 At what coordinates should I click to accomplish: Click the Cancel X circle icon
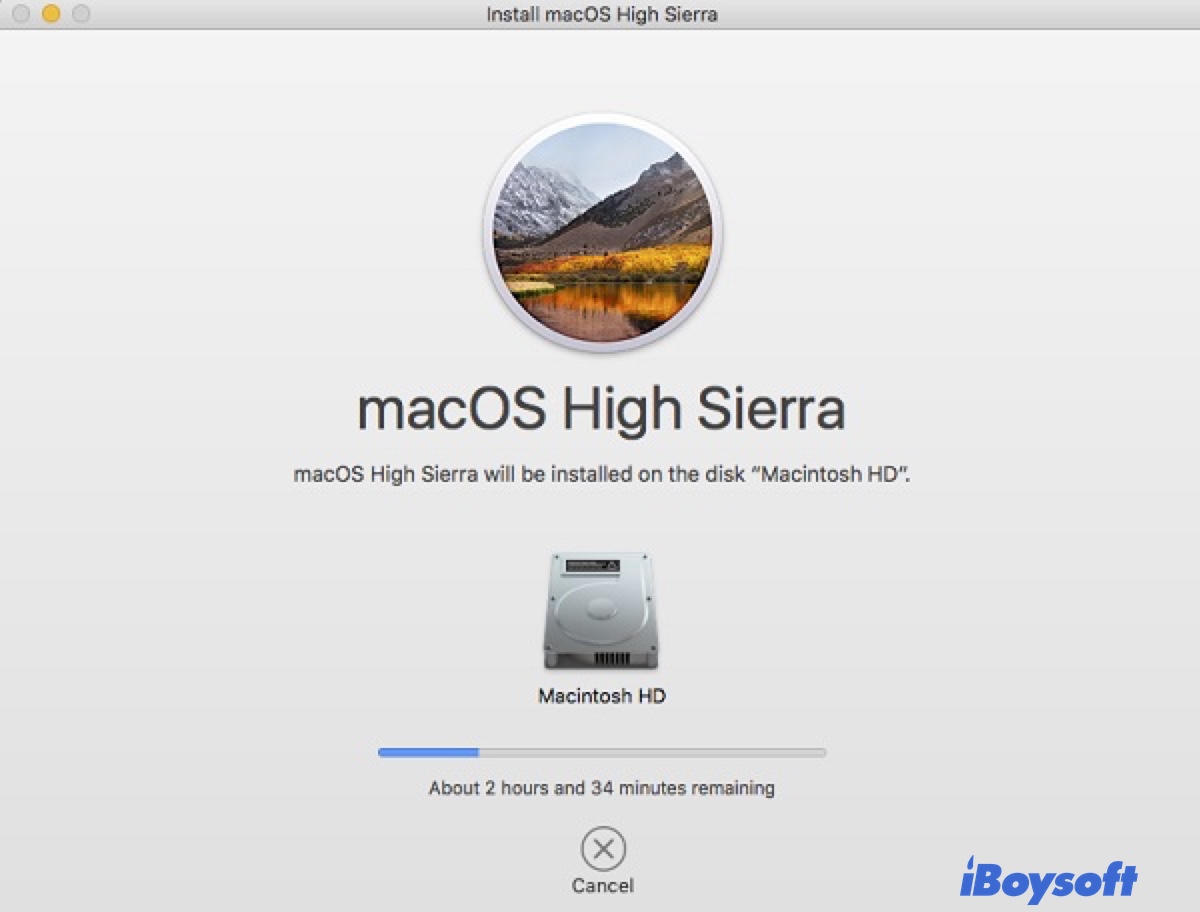tap(603, 849)
